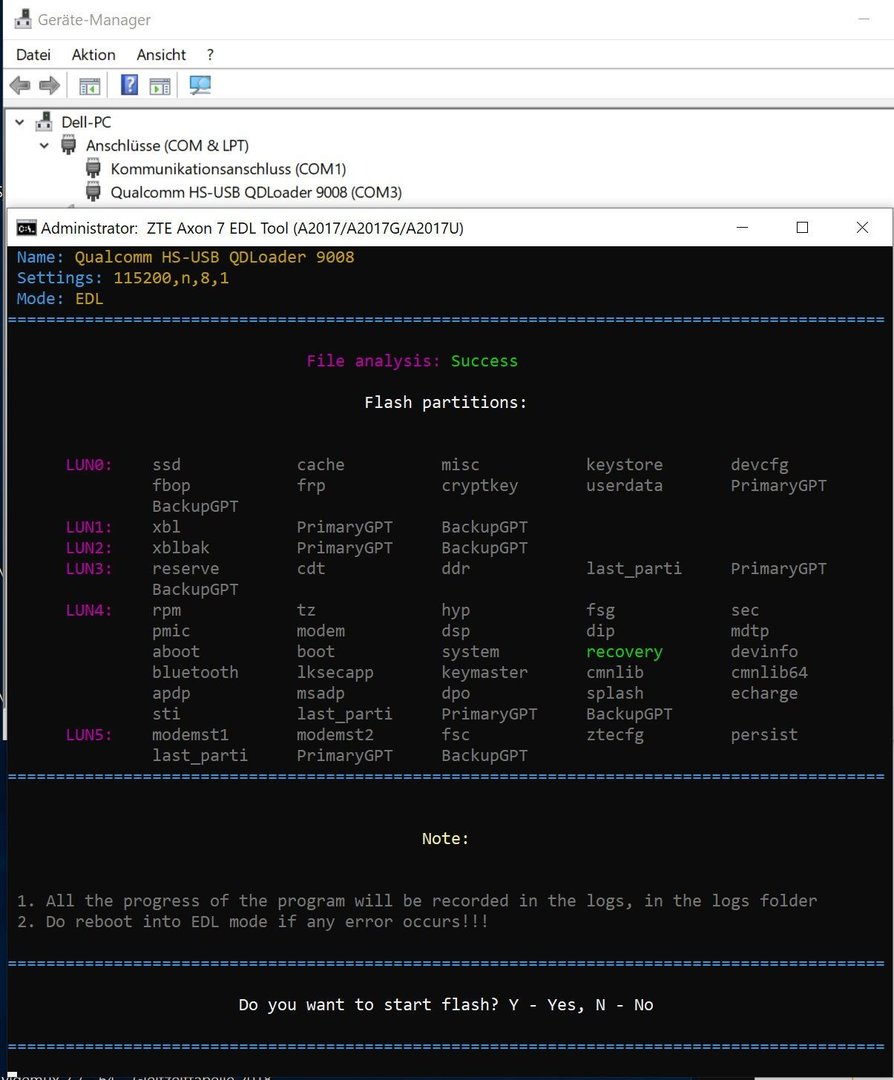Click the cmd icon in EDL Tool title bar

(x=26, y=228)
